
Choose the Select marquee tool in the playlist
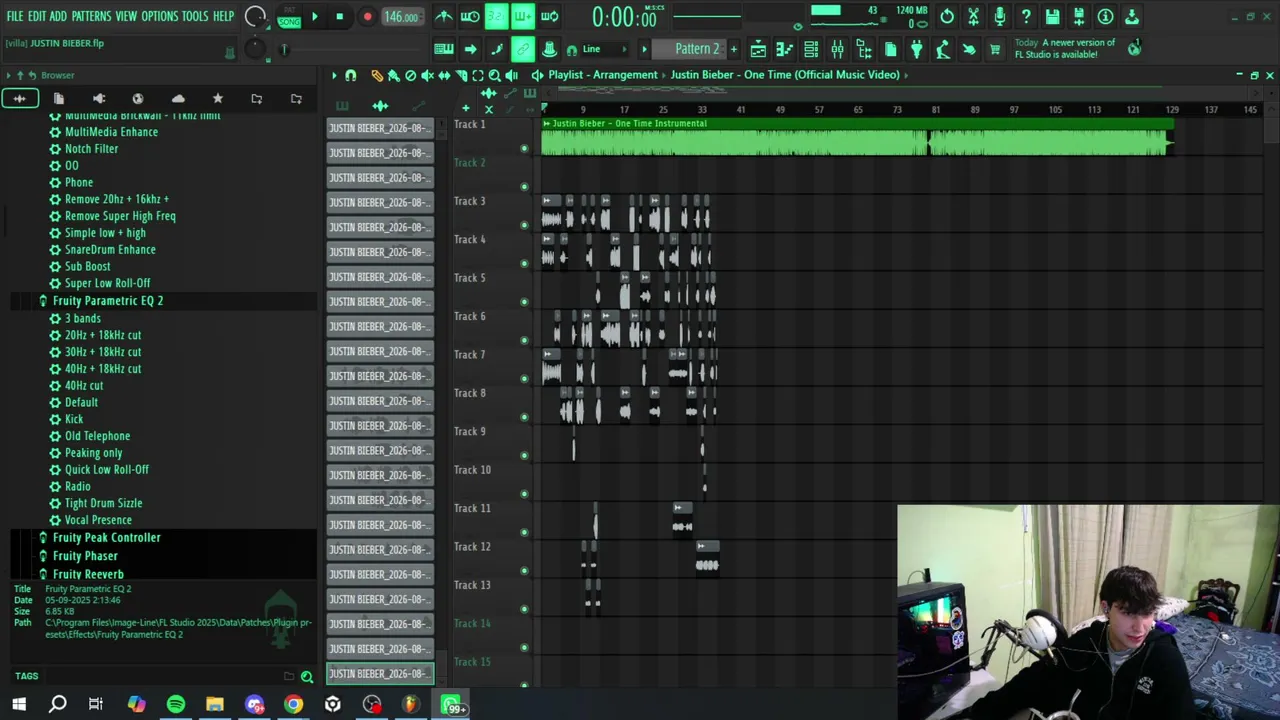pos(478,75)
